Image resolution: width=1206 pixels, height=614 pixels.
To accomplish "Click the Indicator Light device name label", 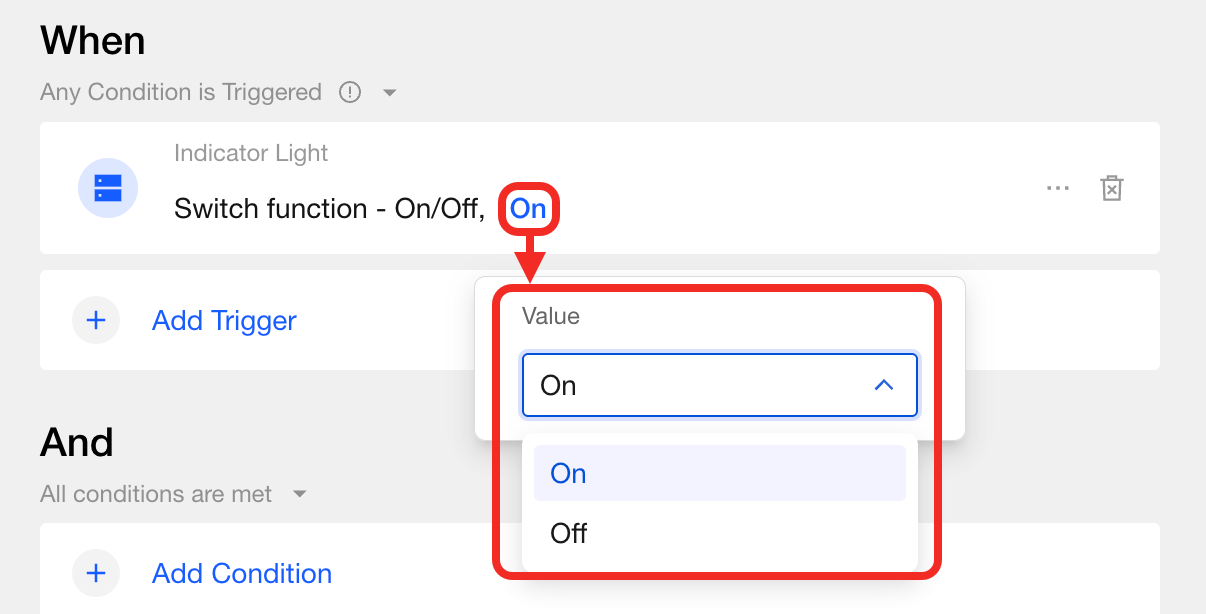I will click(x=251, y=154).
